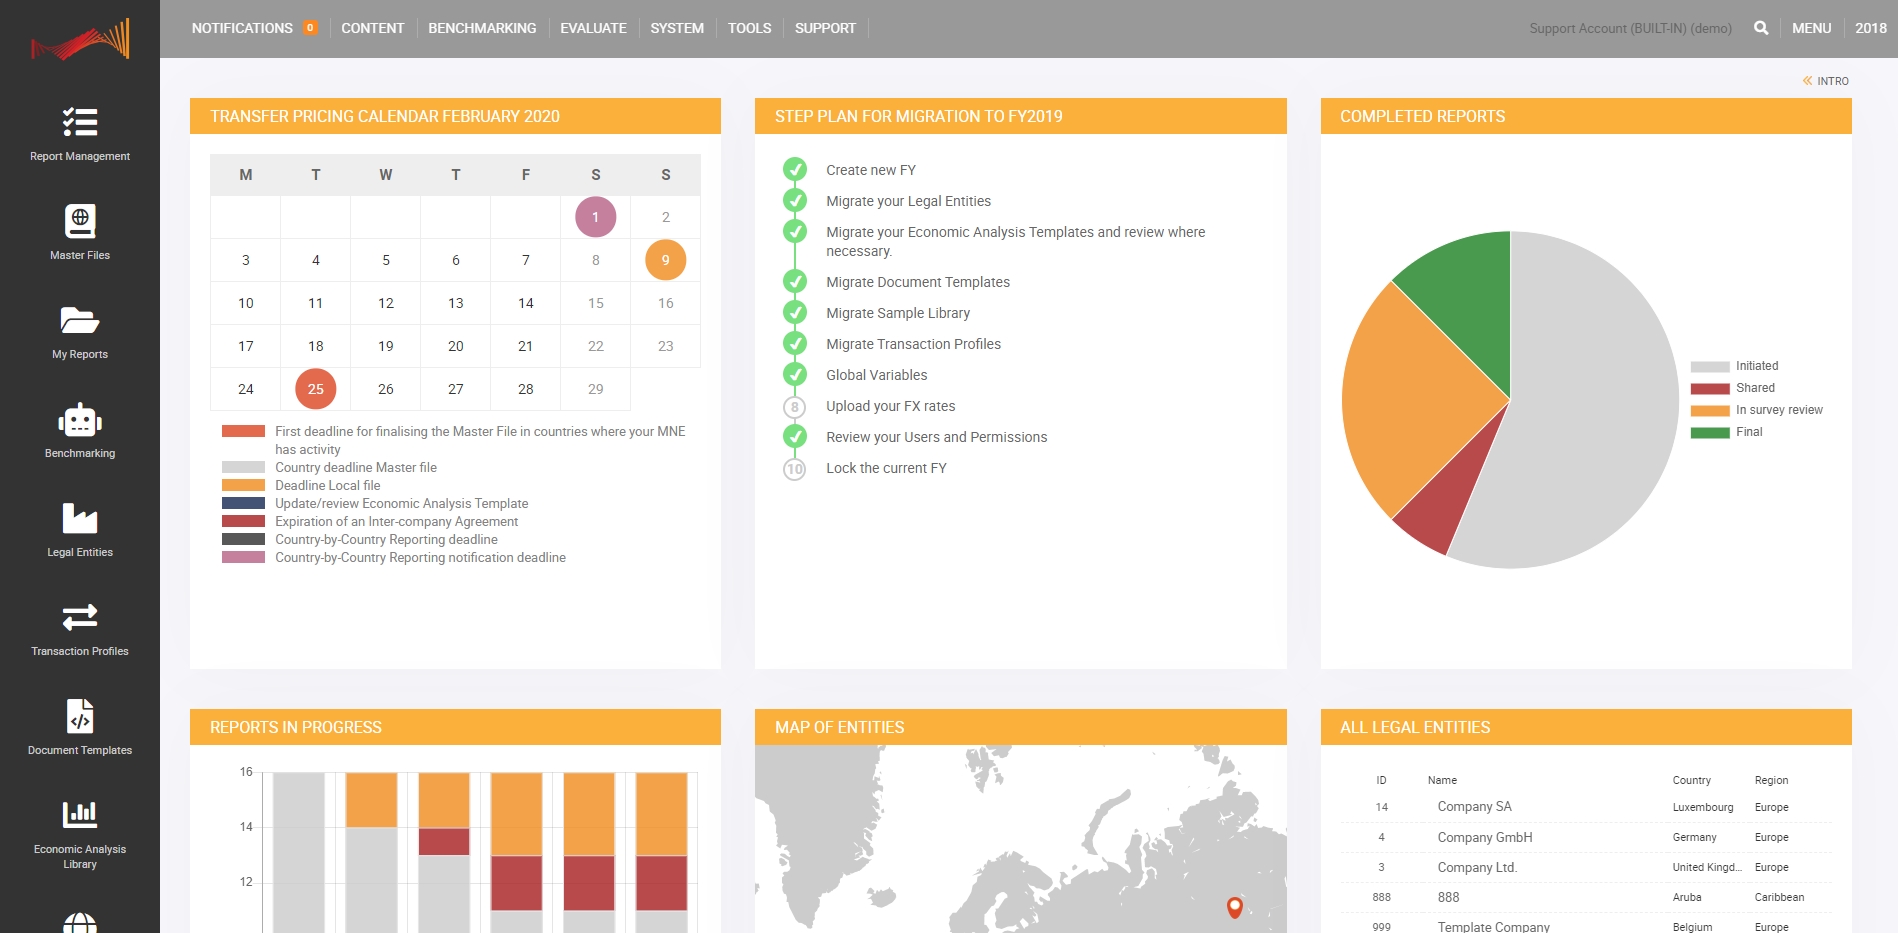The width and height of the screenshot is (1898, 933).
Task: Open the MENU dropdown in top bar
Action: 1812,28
